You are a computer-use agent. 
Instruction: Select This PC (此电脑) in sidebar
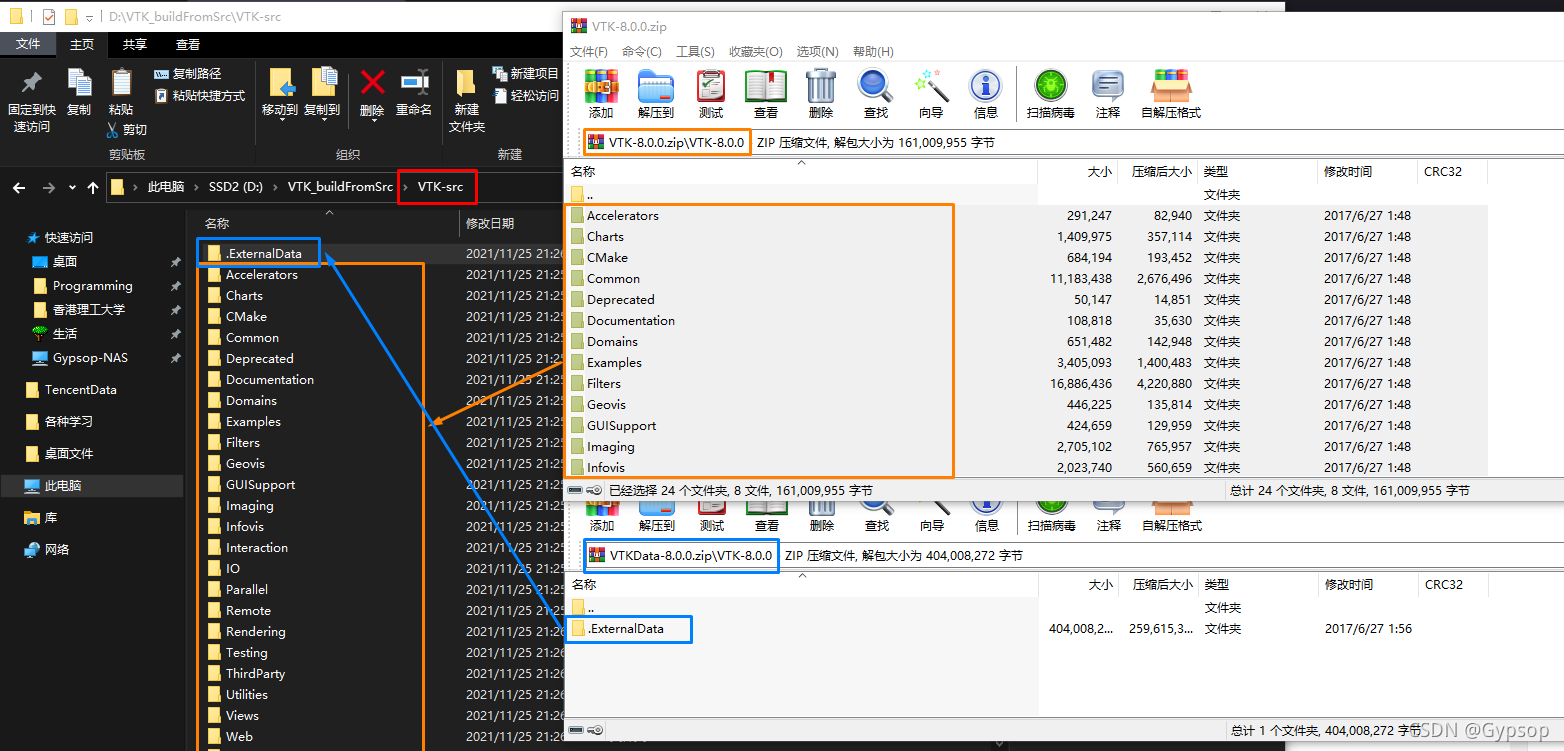[91, 486]
